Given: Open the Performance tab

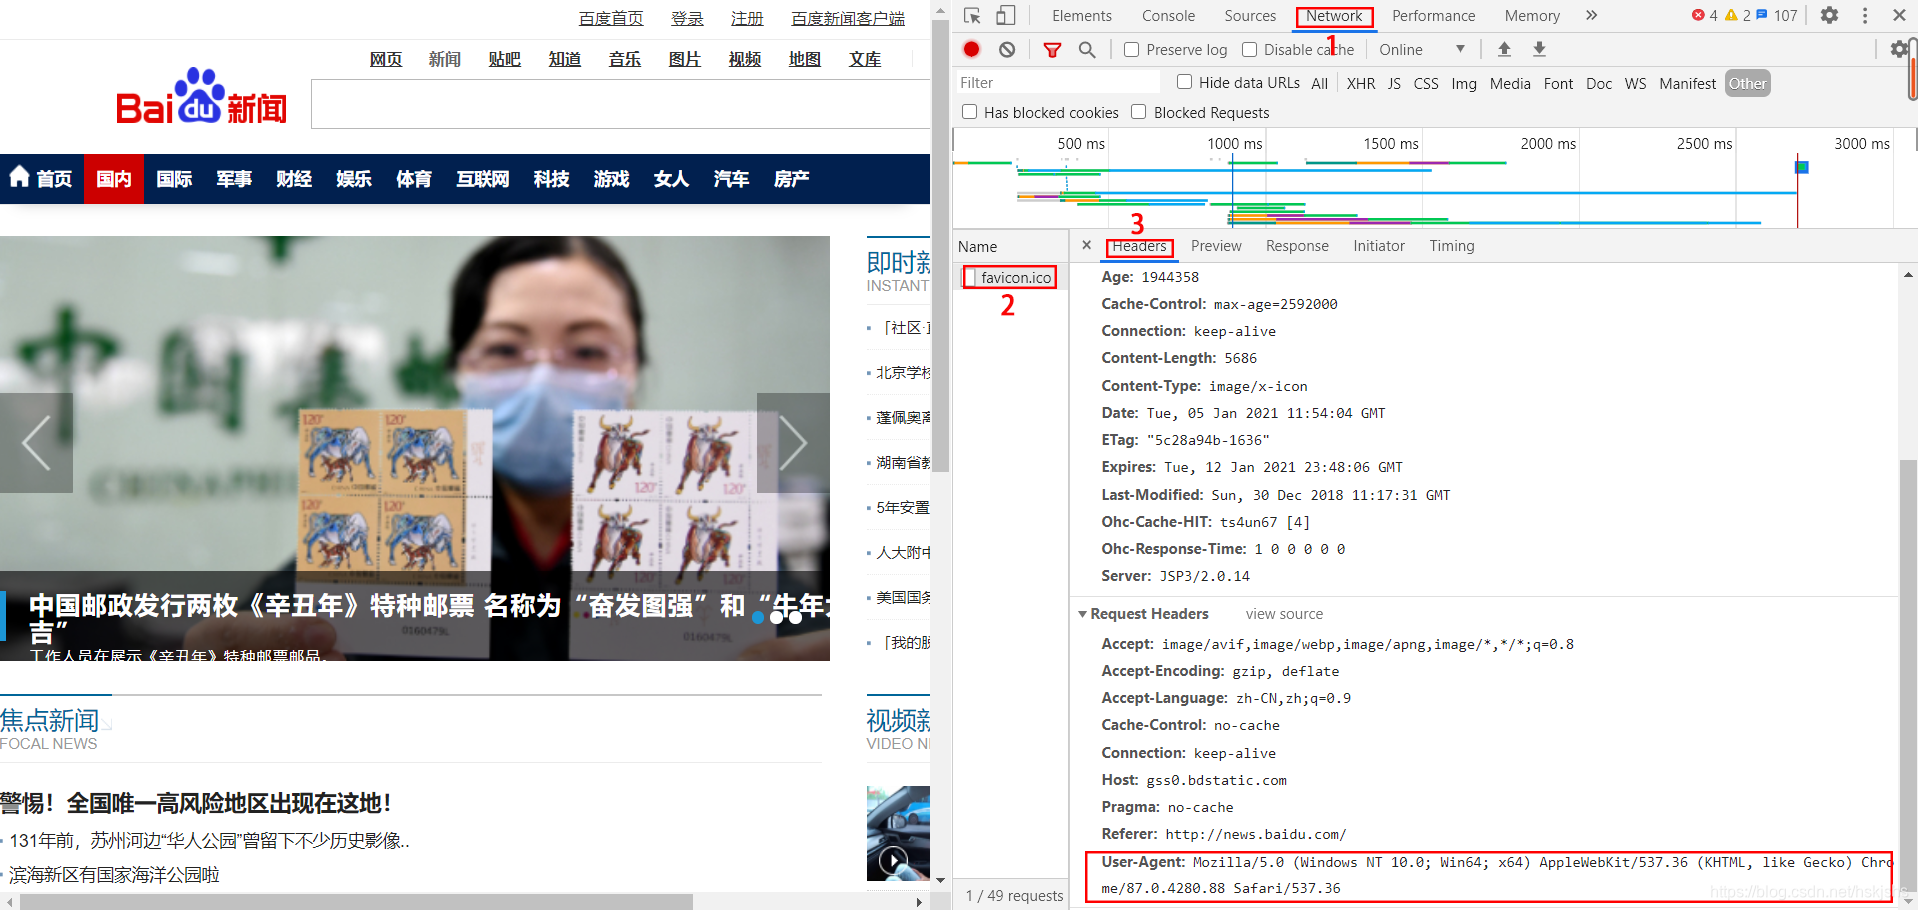Looking at the screenshot, I should click(1433, 16).
